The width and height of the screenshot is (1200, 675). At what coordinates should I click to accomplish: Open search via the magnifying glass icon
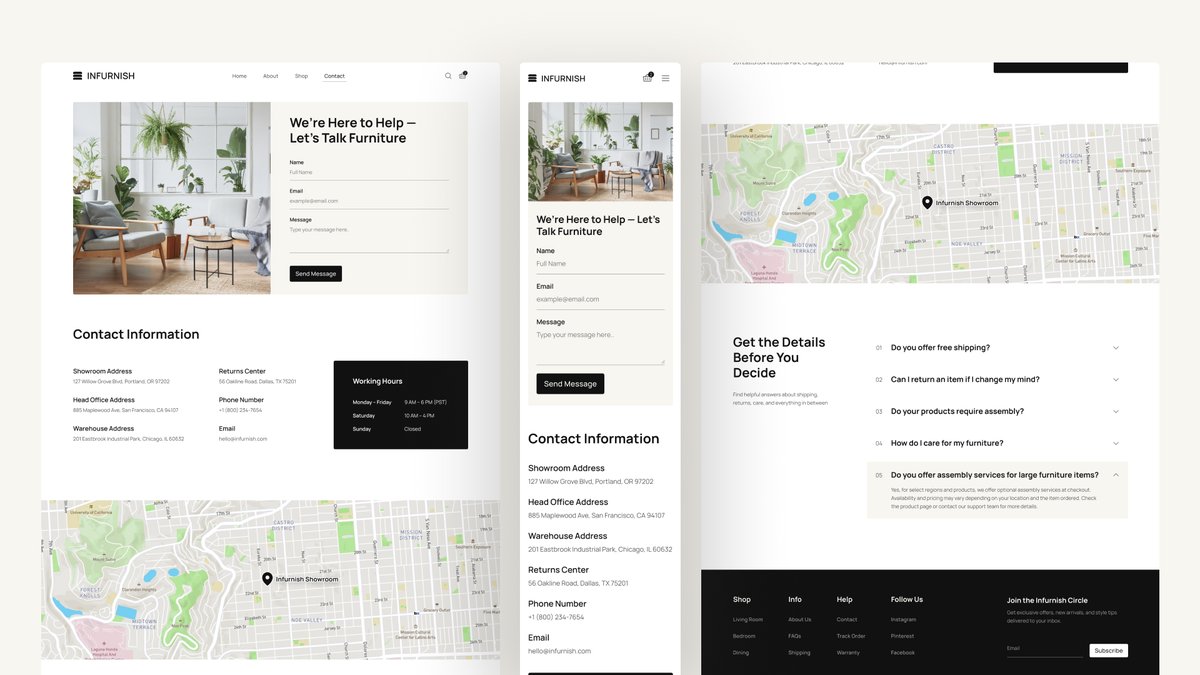448,75
